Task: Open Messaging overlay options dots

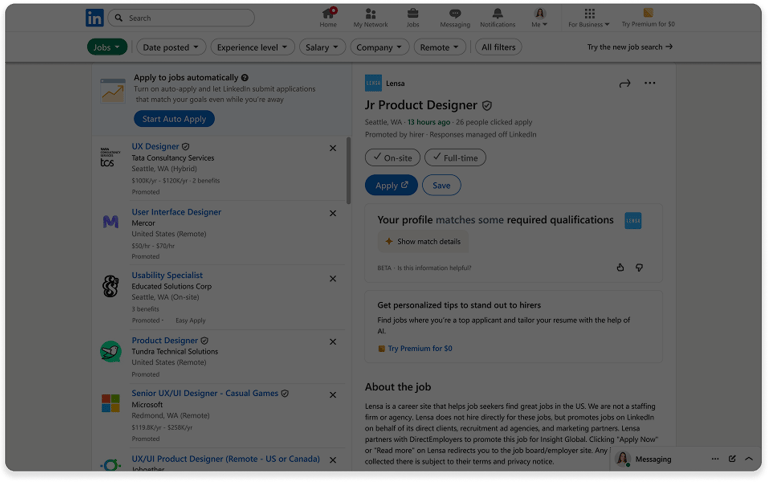Action: (715, 459)
